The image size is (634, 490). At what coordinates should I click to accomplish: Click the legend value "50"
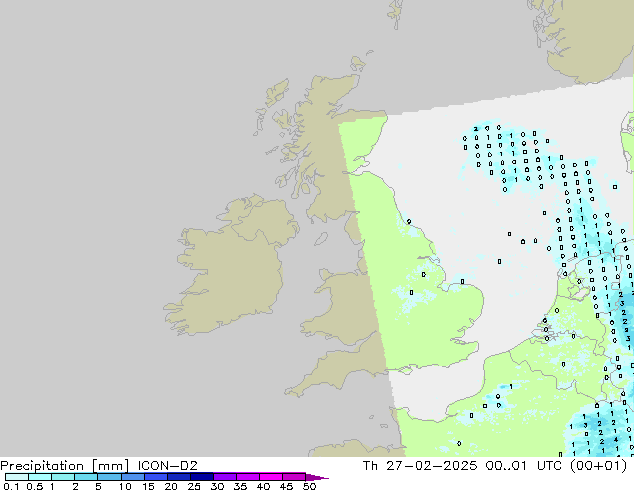(309, 486)
